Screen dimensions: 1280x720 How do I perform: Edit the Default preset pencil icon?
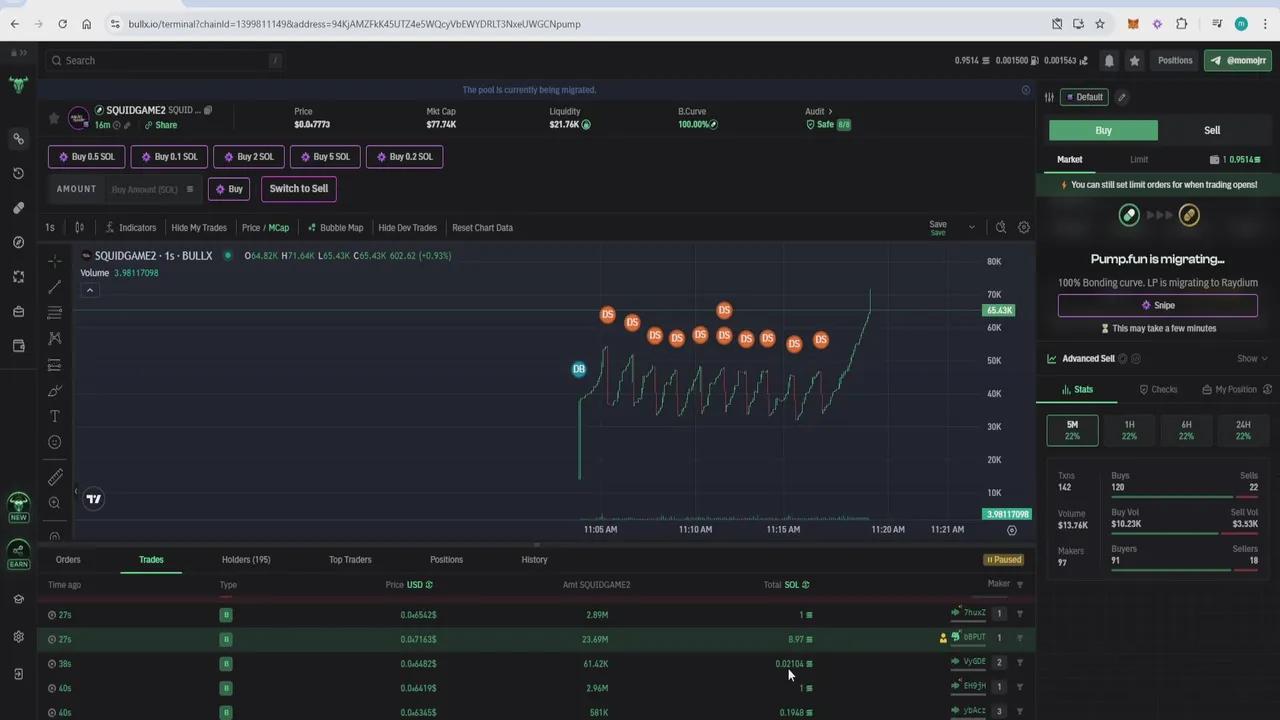(x=1122, y=97)
